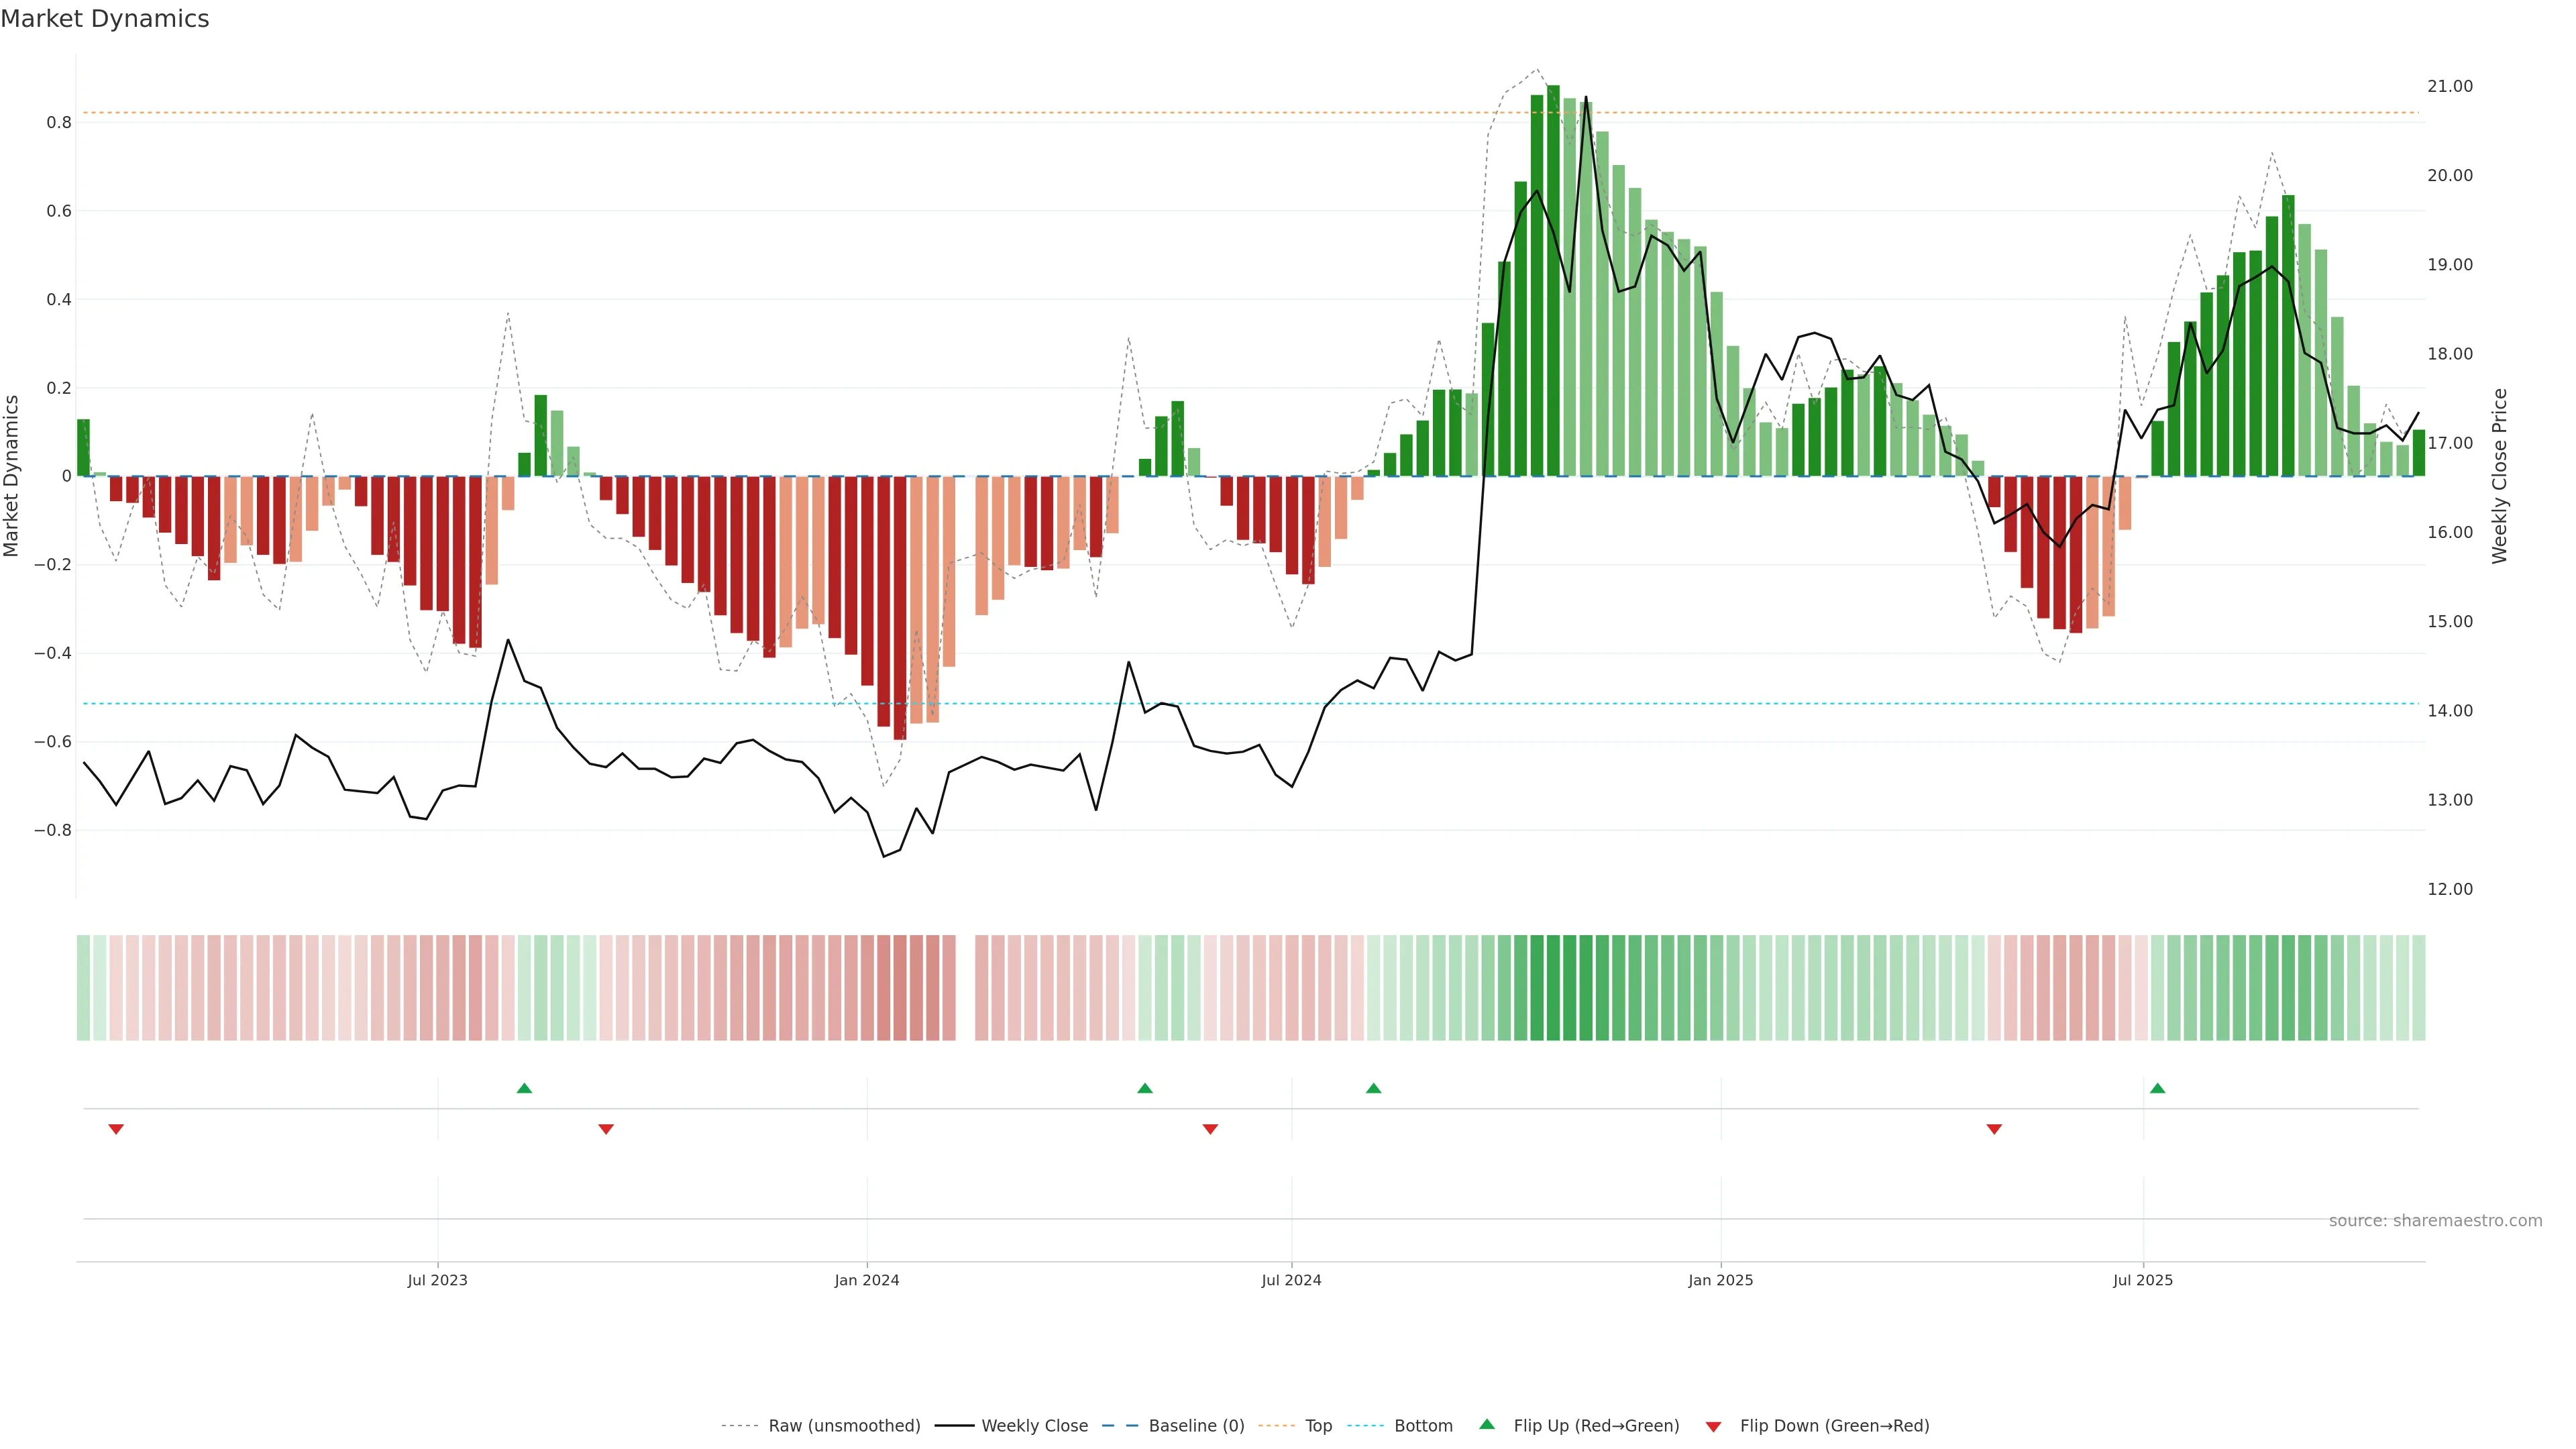Click the Market Dynamics chart title
This screenshot has width=2576, height=1449.
105,19
